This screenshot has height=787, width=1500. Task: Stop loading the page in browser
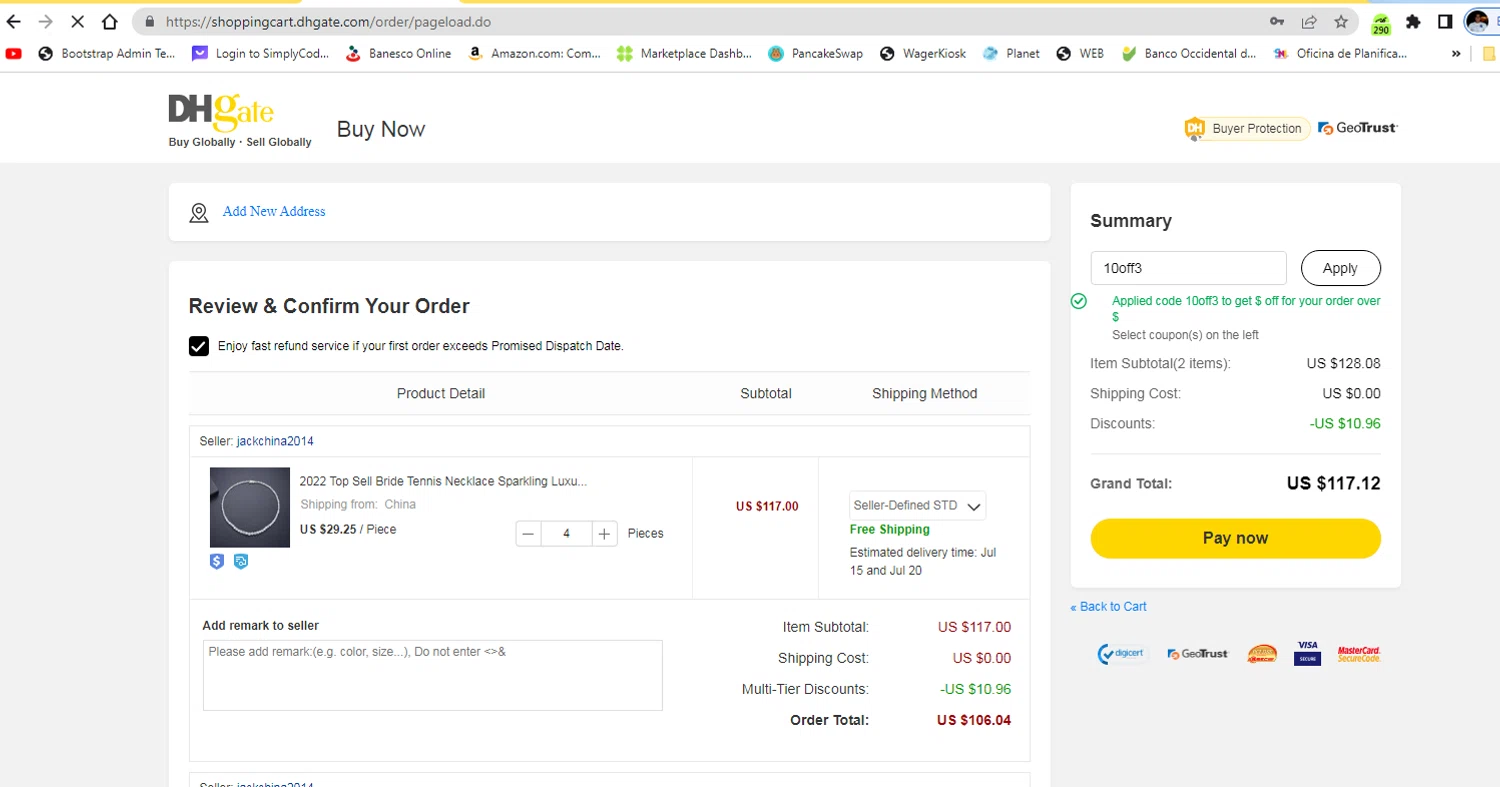(x=77, y=21)
